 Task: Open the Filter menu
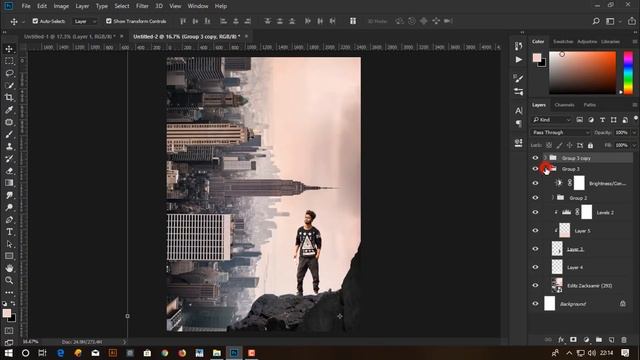click(x=142, y=6)
